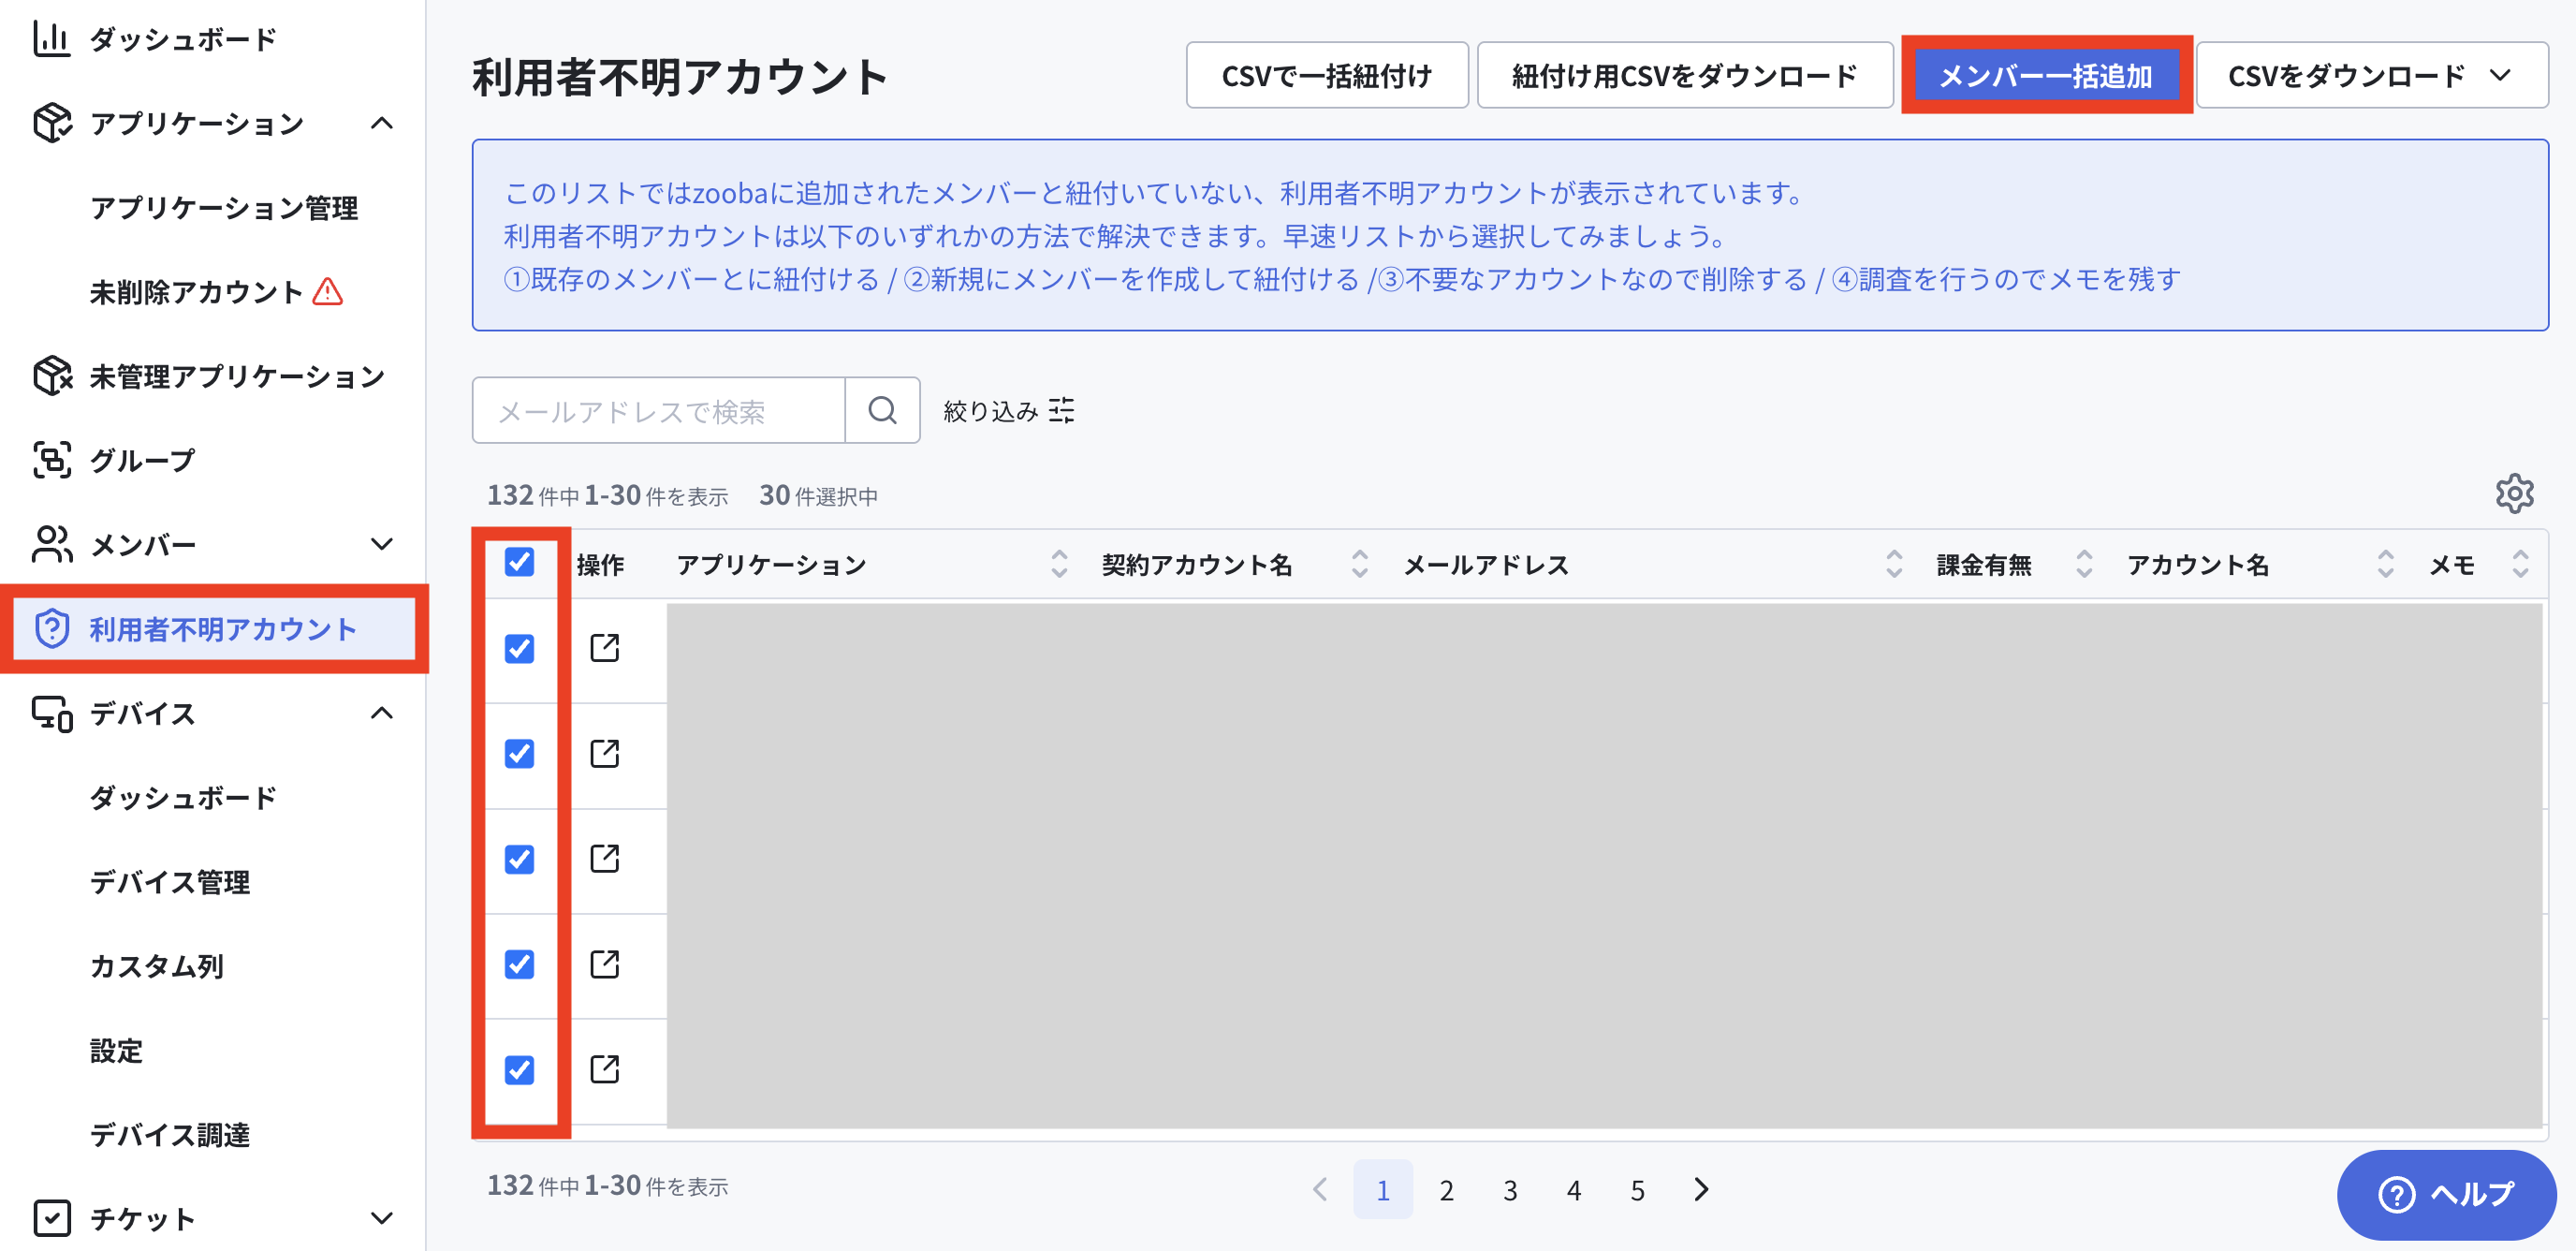Open the ヘルプ button
Image resolution: width=2576 pixels, height=1251 pixels.
pyautogui.click(x=2446, y=1194)
